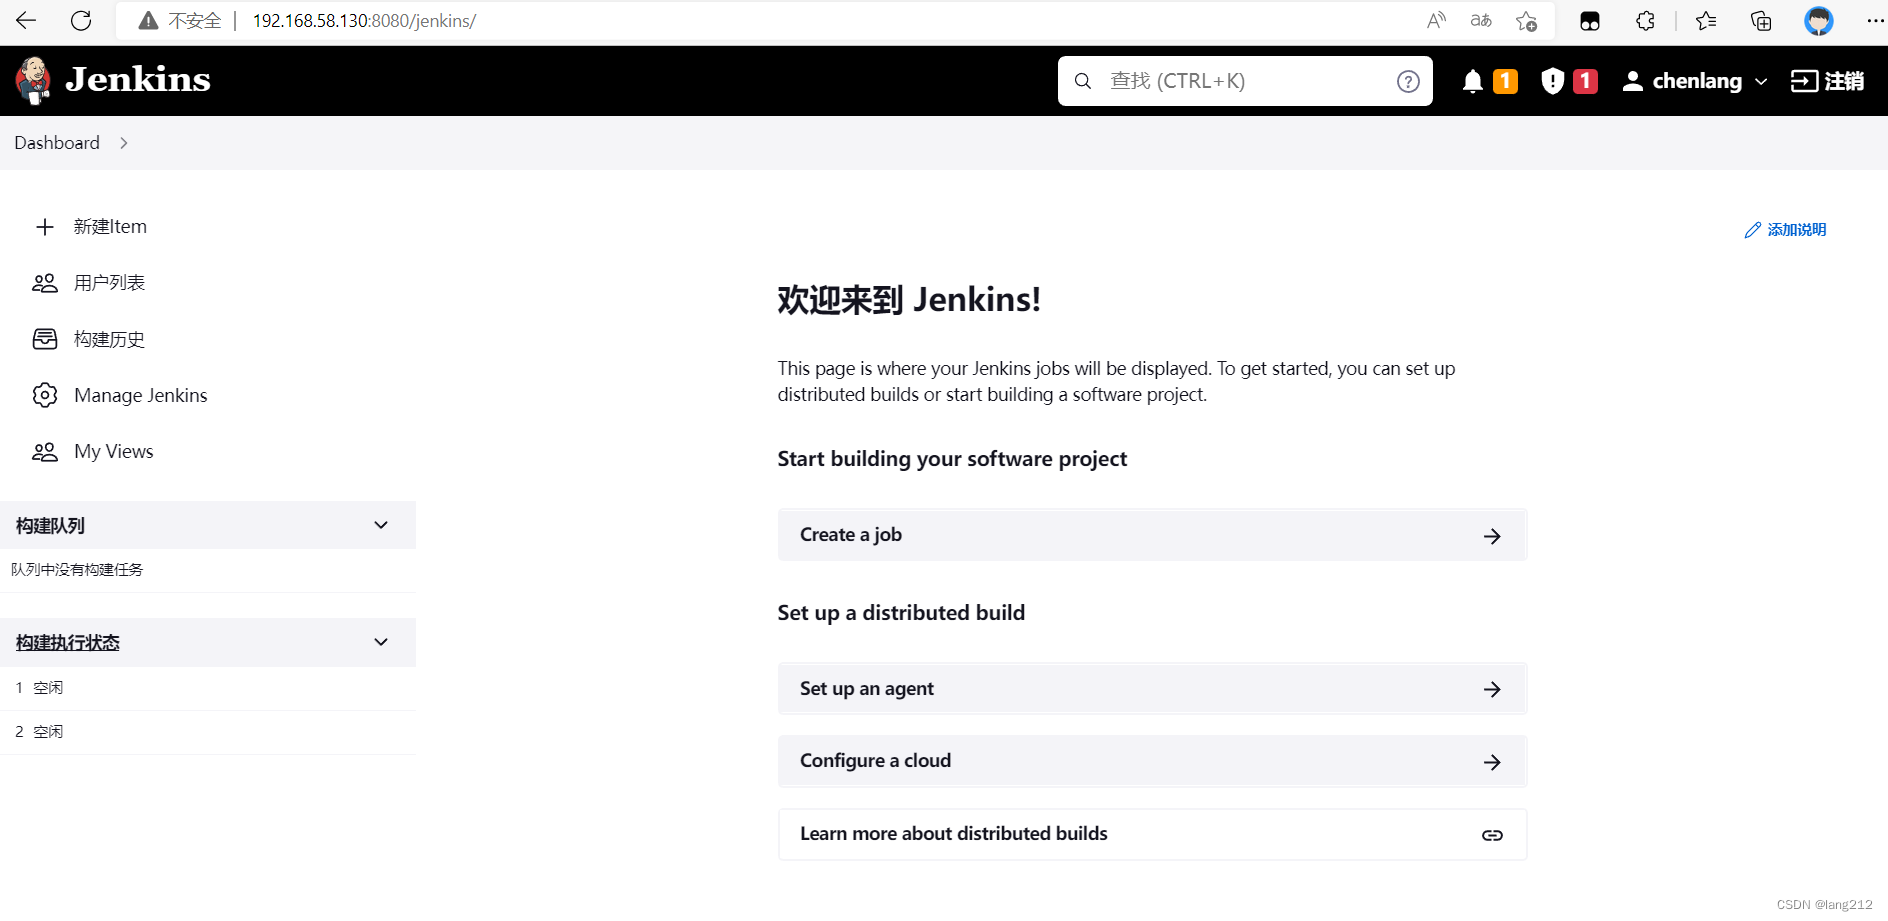This screenshot has width=1888, height=921.
Task: Collapse the 构建队列 panel chevron
Action: click(381, 525)
